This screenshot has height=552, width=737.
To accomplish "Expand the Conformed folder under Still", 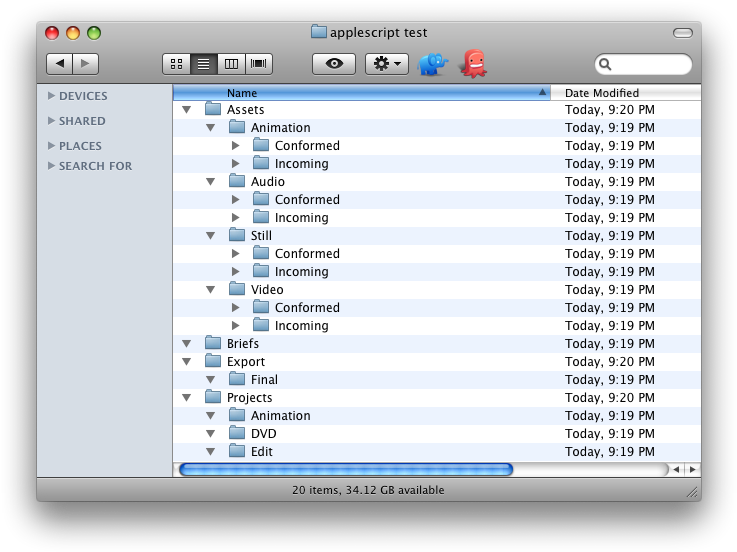I will coord(235,254).
